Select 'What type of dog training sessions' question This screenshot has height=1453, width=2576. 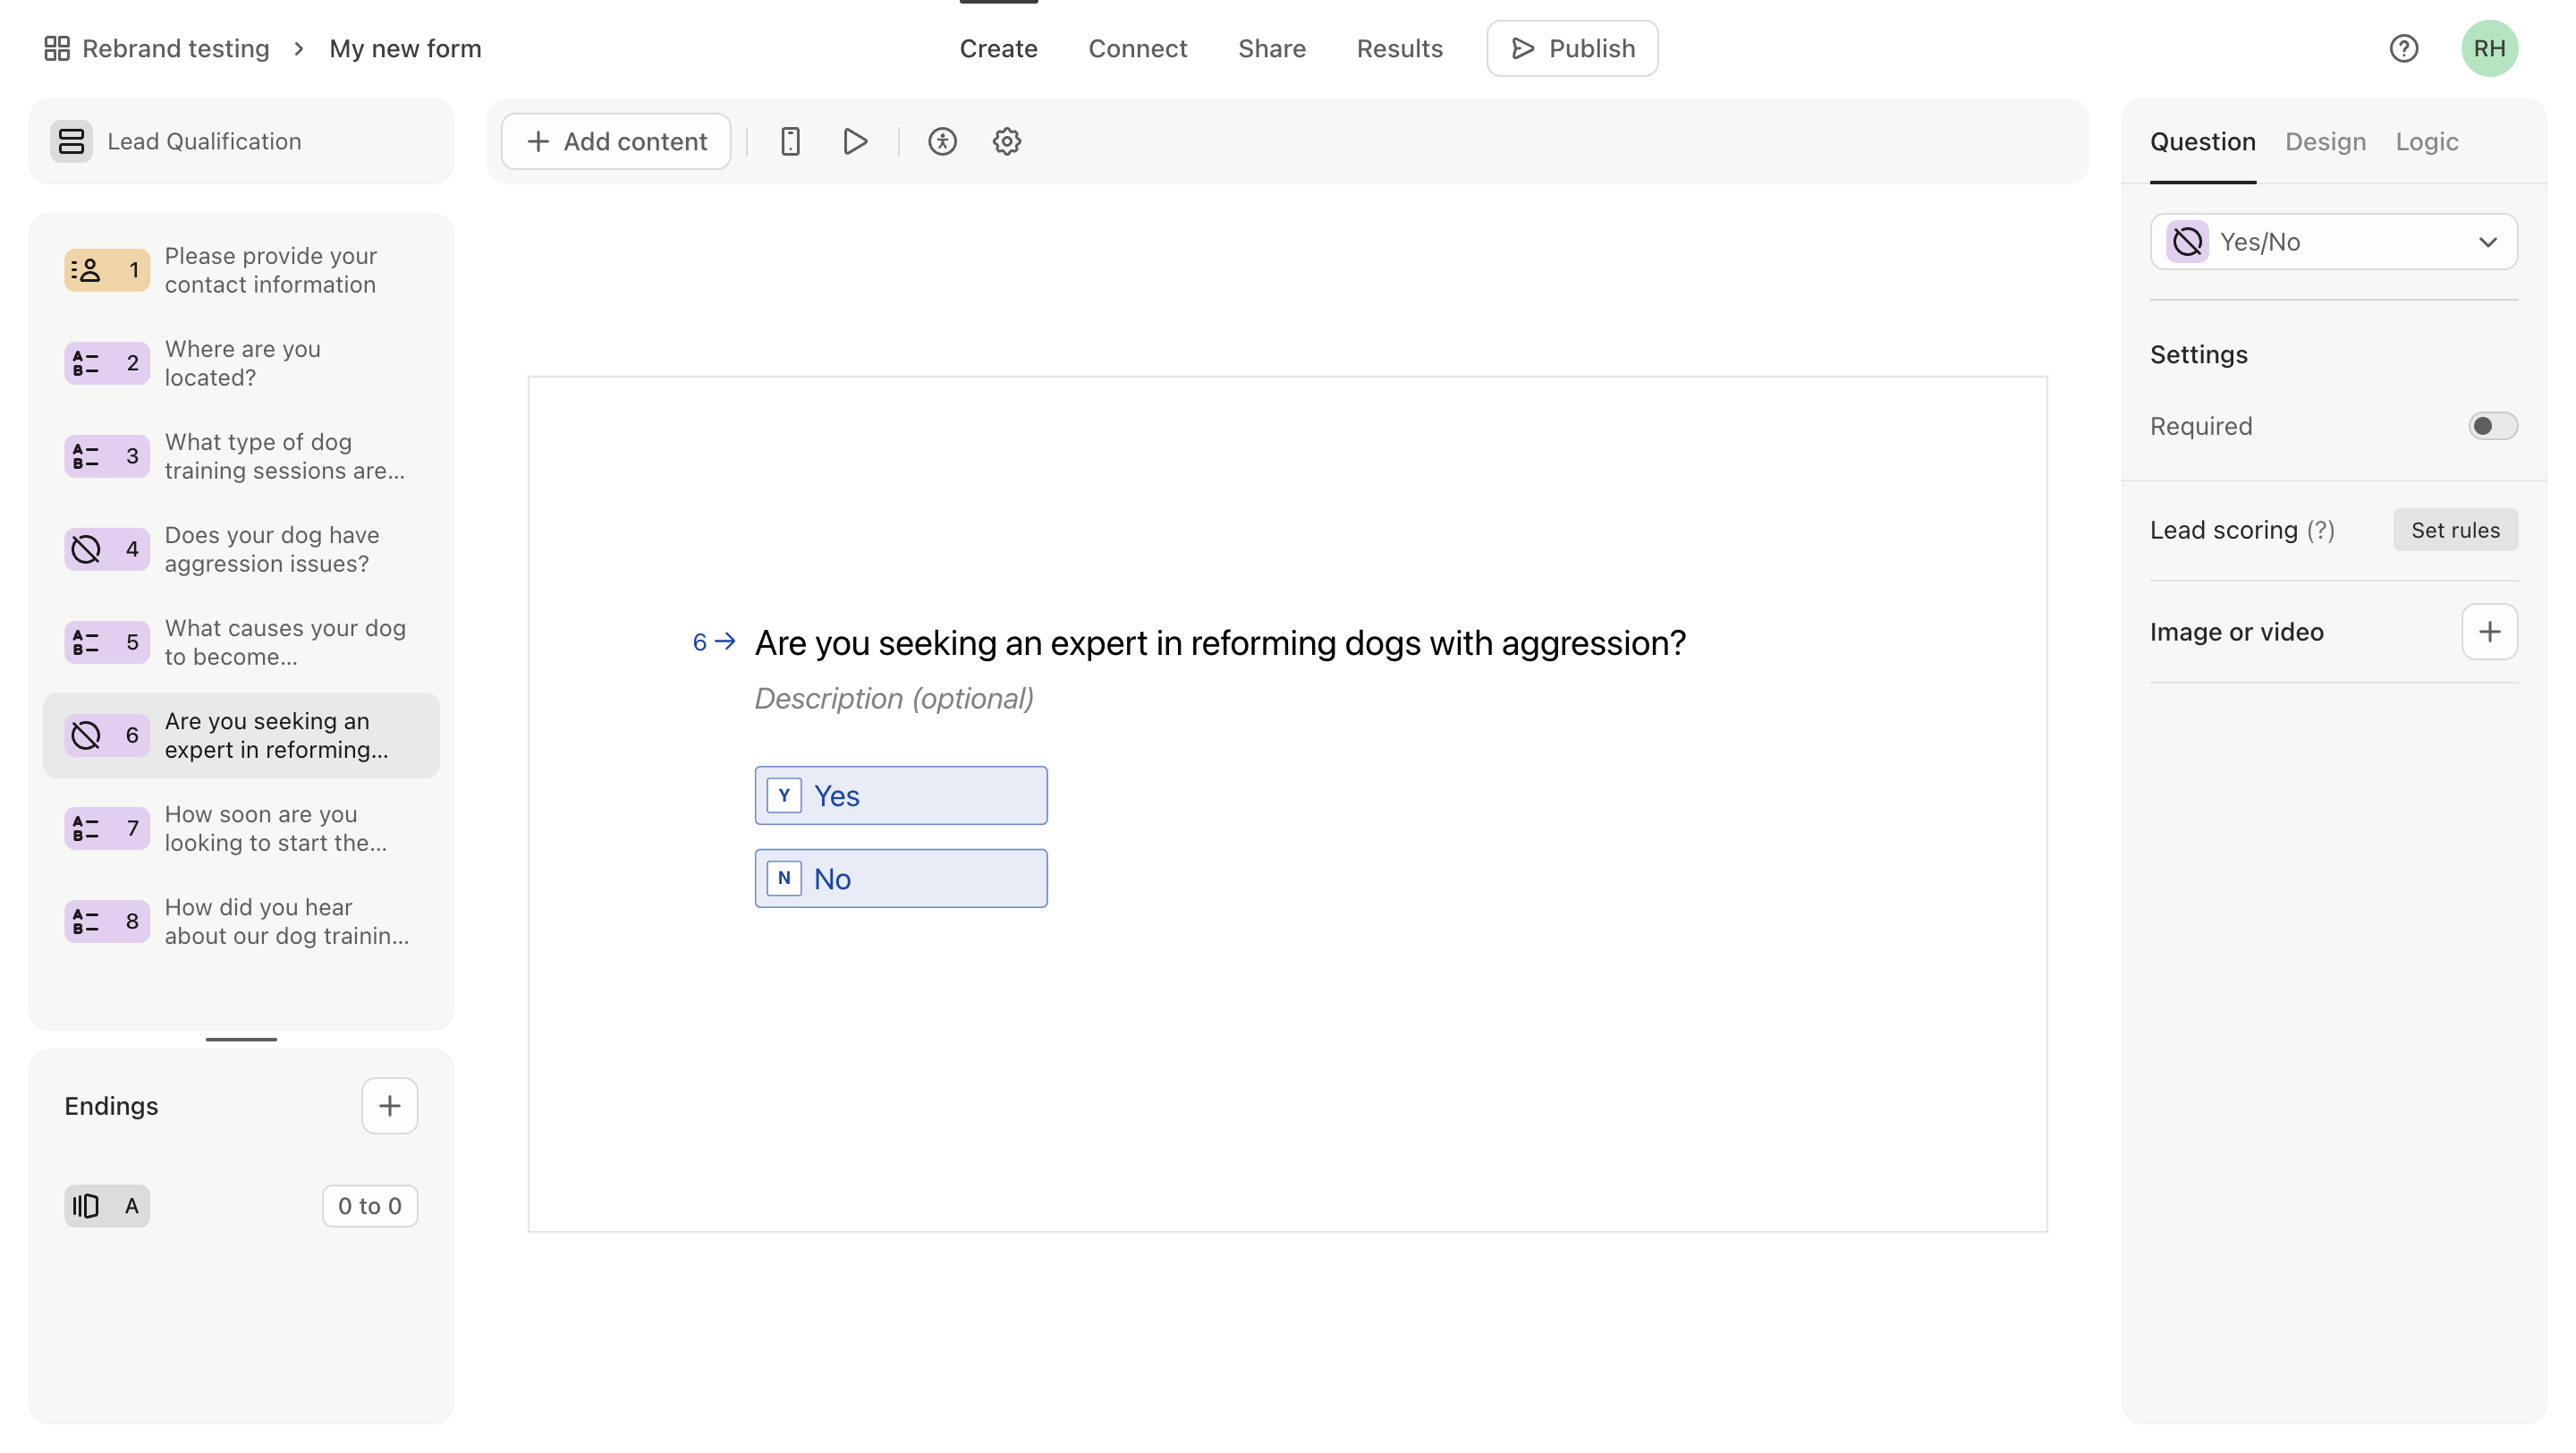tap(241, 456)
